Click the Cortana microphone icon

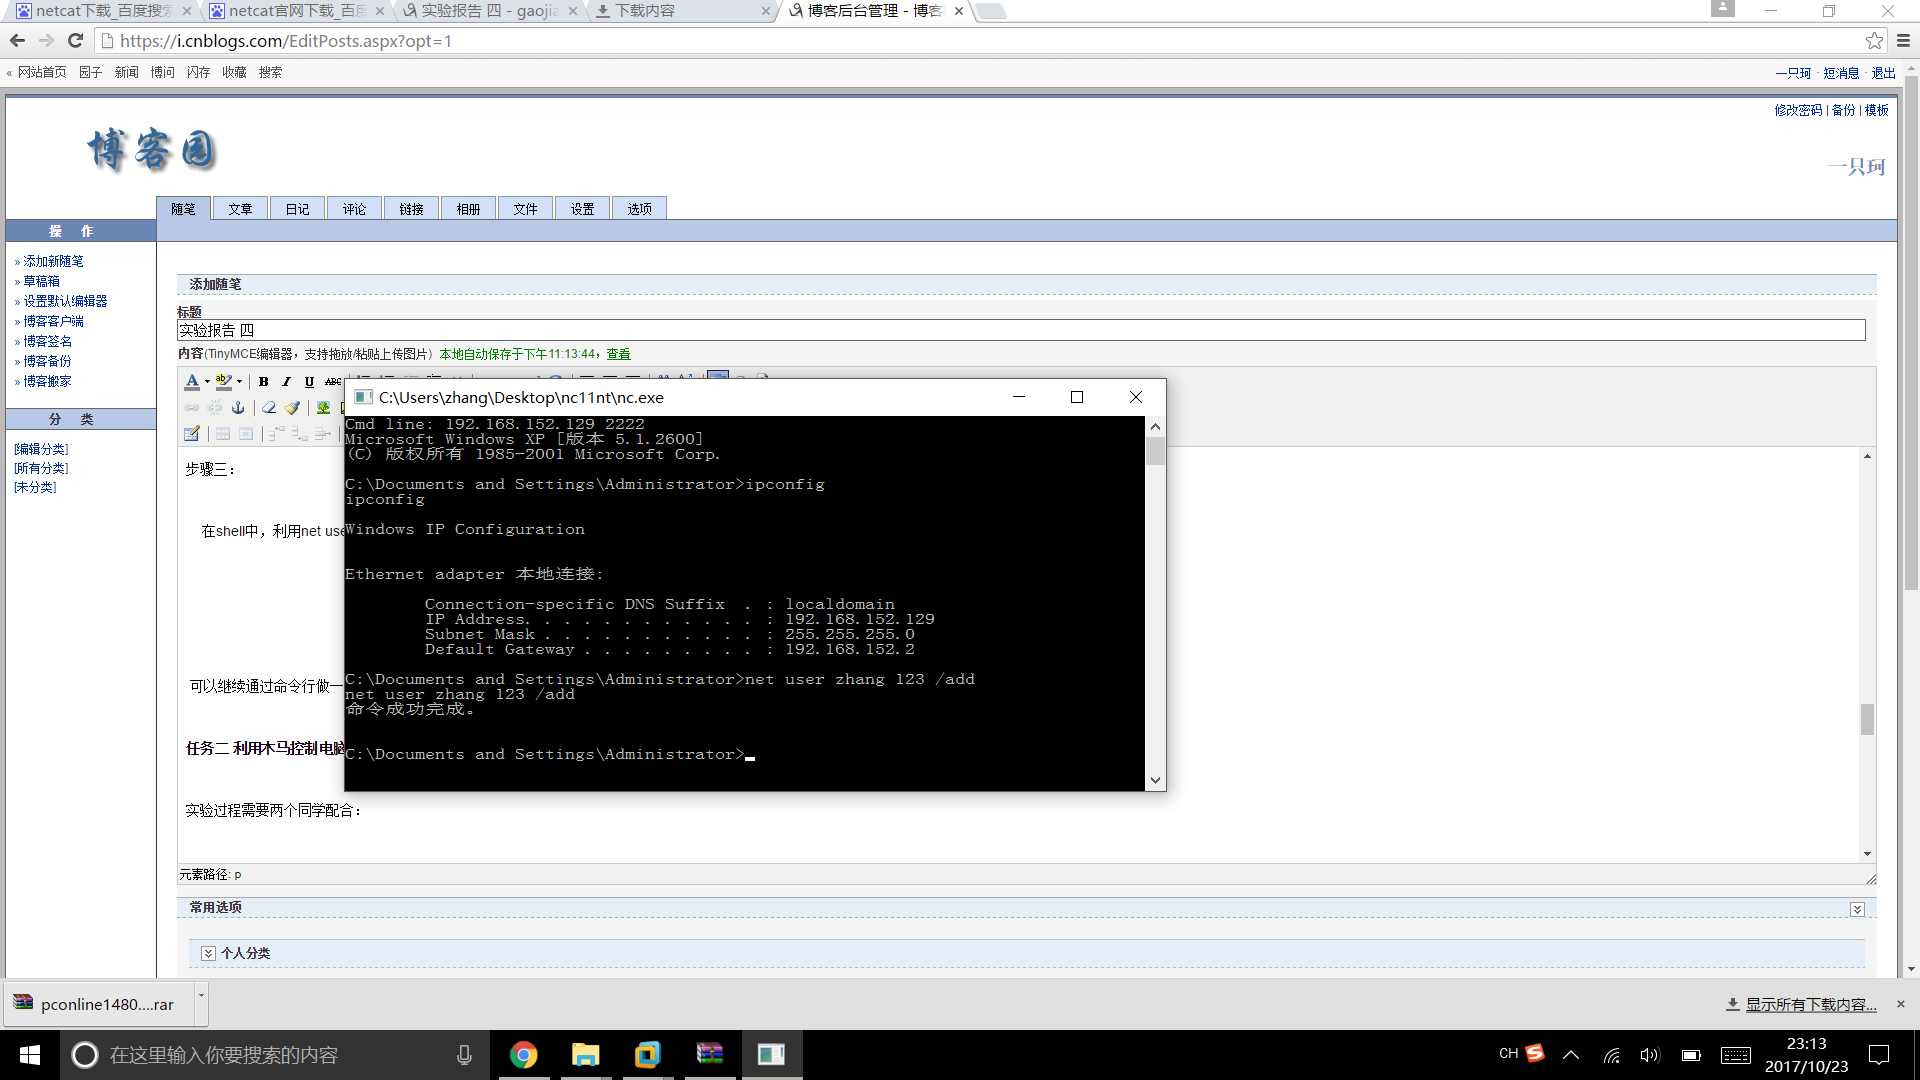coord(464,1055)
